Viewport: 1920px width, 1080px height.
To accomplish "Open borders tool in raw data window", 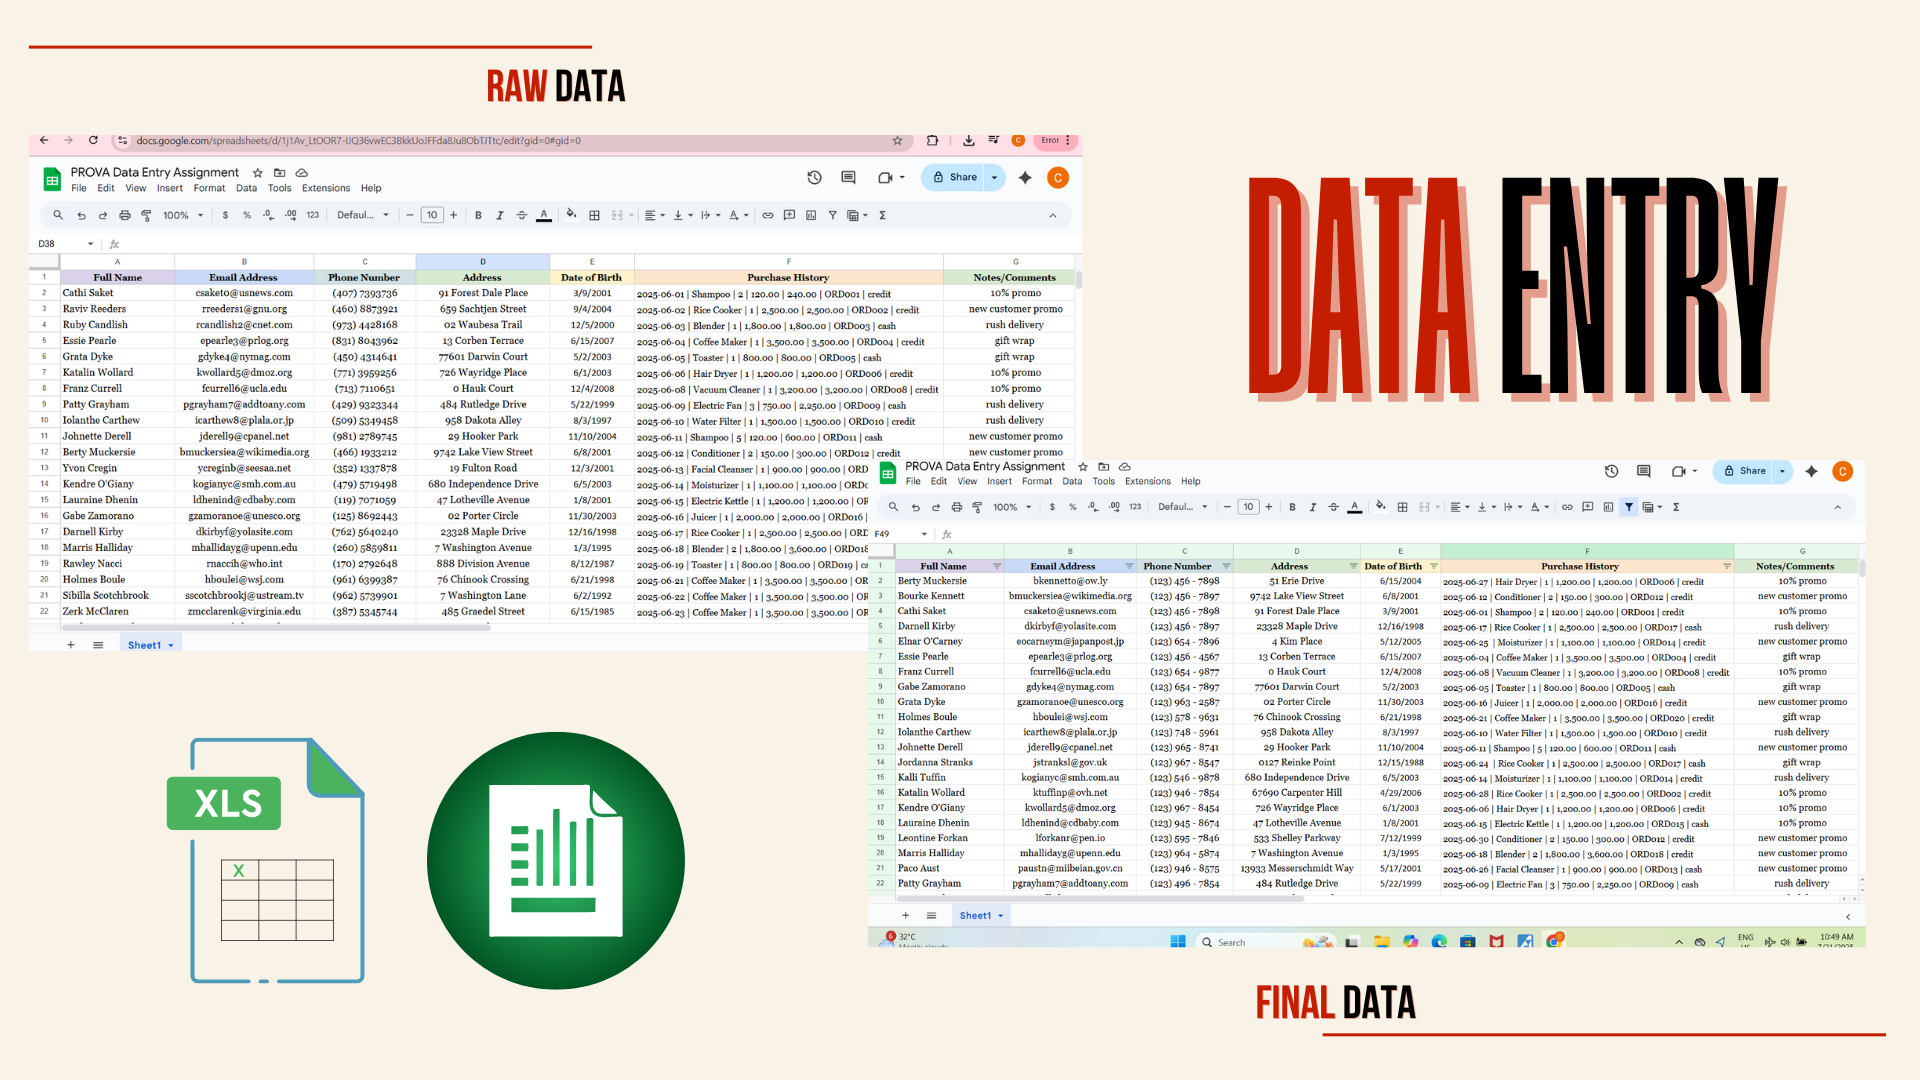I will pos(594,215).
